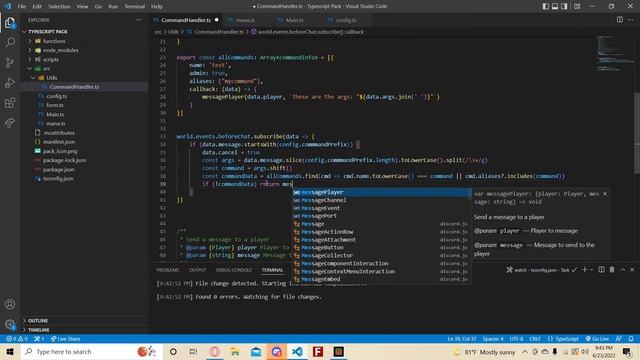Open Source Control view in activity bar
This screenshot has width=640, height=360.
[10, 62]
